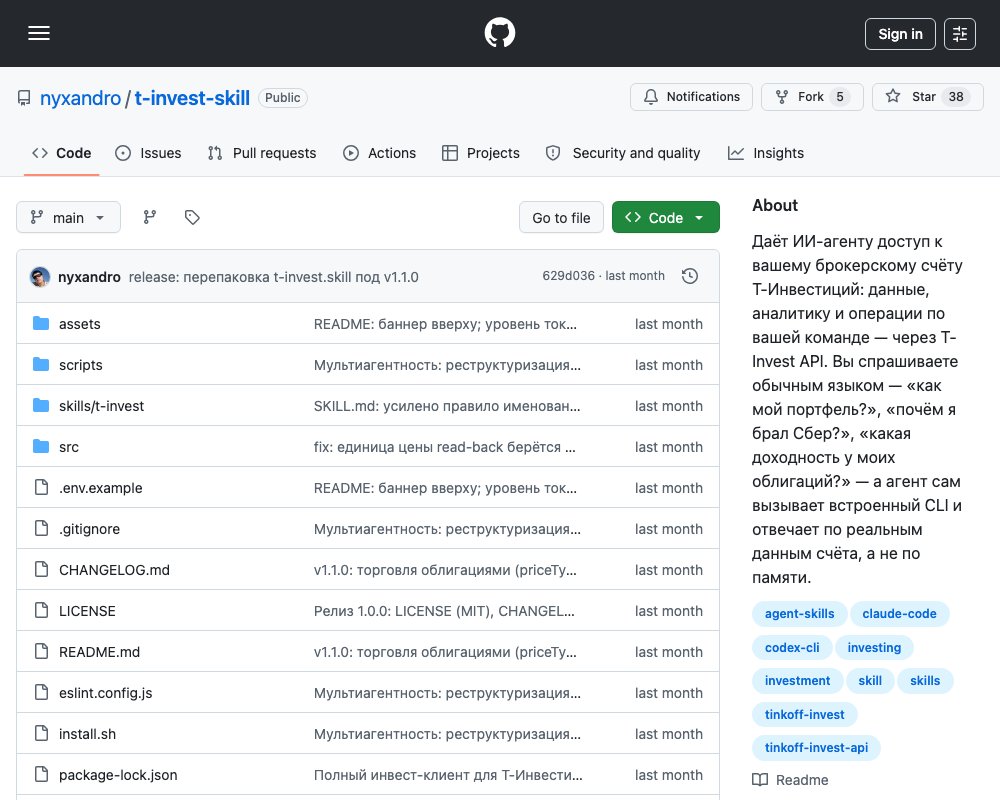Open the nyxandro owner profile link
Viewport: 1000px width, 800px height.
click(x=80, y=98)
